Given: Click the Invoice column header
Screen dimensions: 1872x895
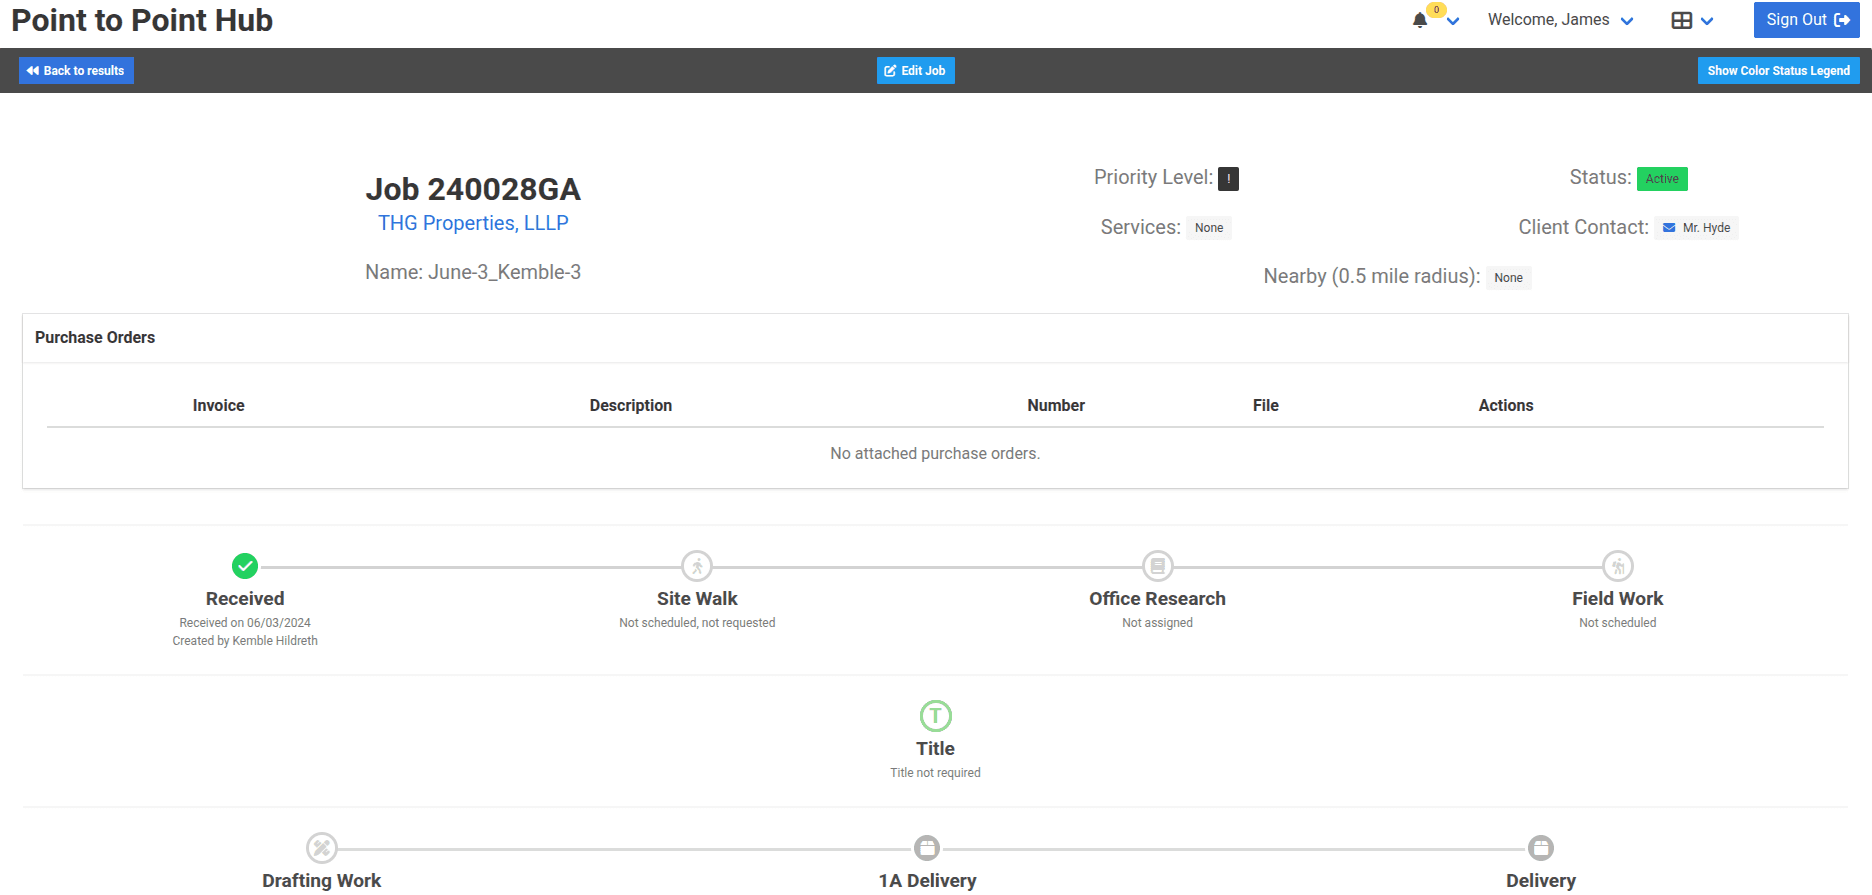Looking at the screenshot, I should tap(218, 405).
